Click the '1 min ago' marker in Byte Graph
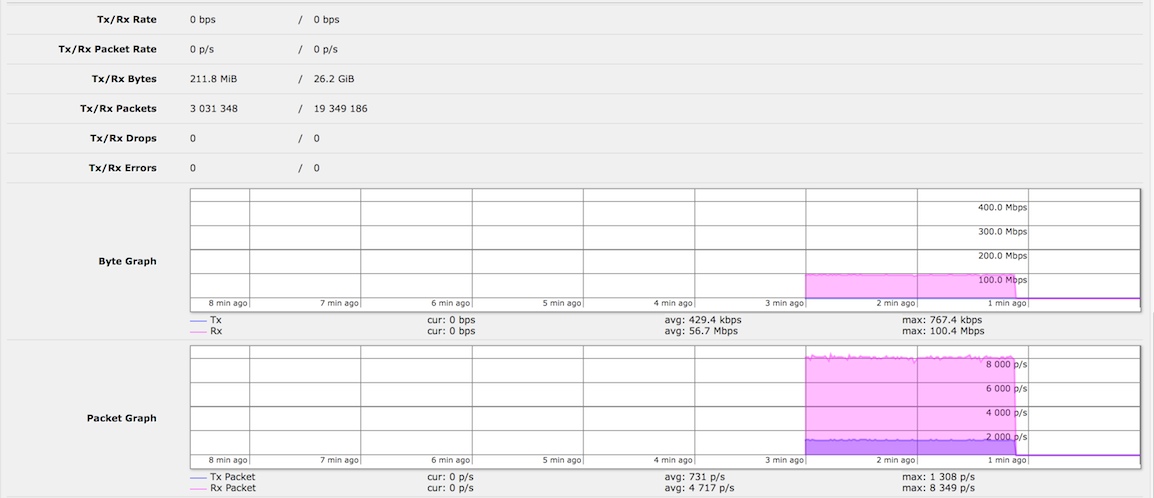Viewport: 1154px width, 498px height. [1006, 303]
